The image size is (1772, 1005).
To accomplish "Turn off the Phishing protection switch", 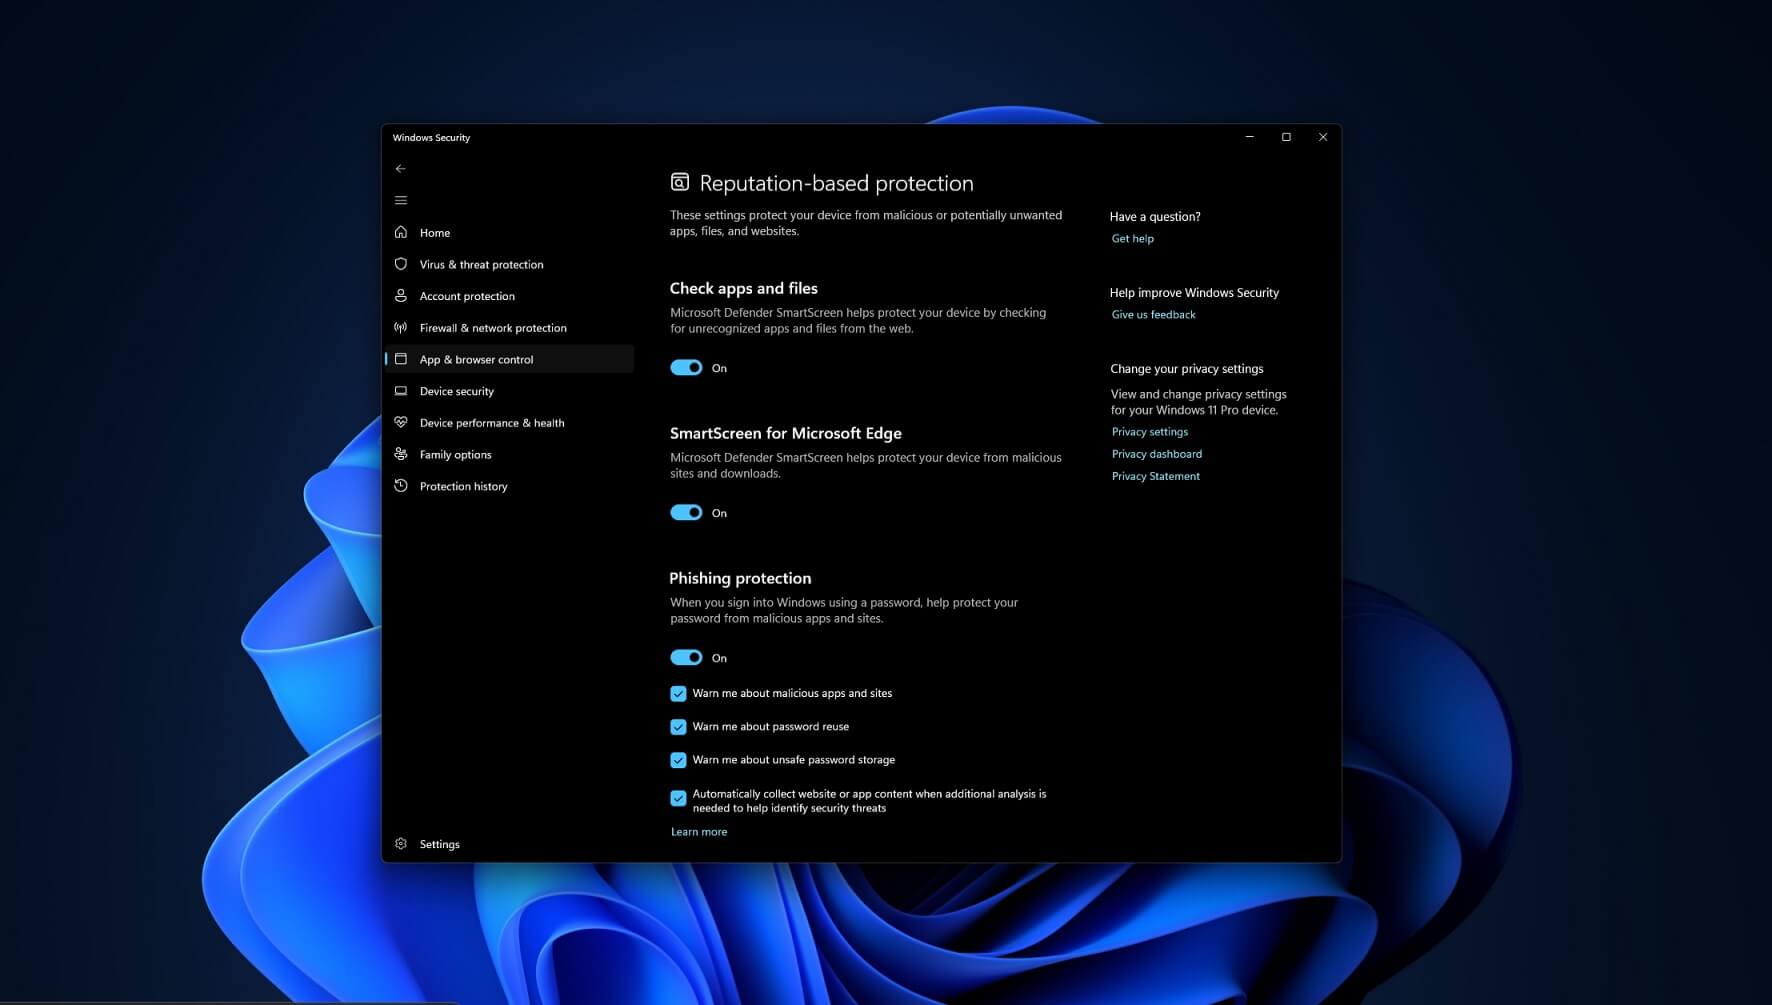I will tap(686, 657).
